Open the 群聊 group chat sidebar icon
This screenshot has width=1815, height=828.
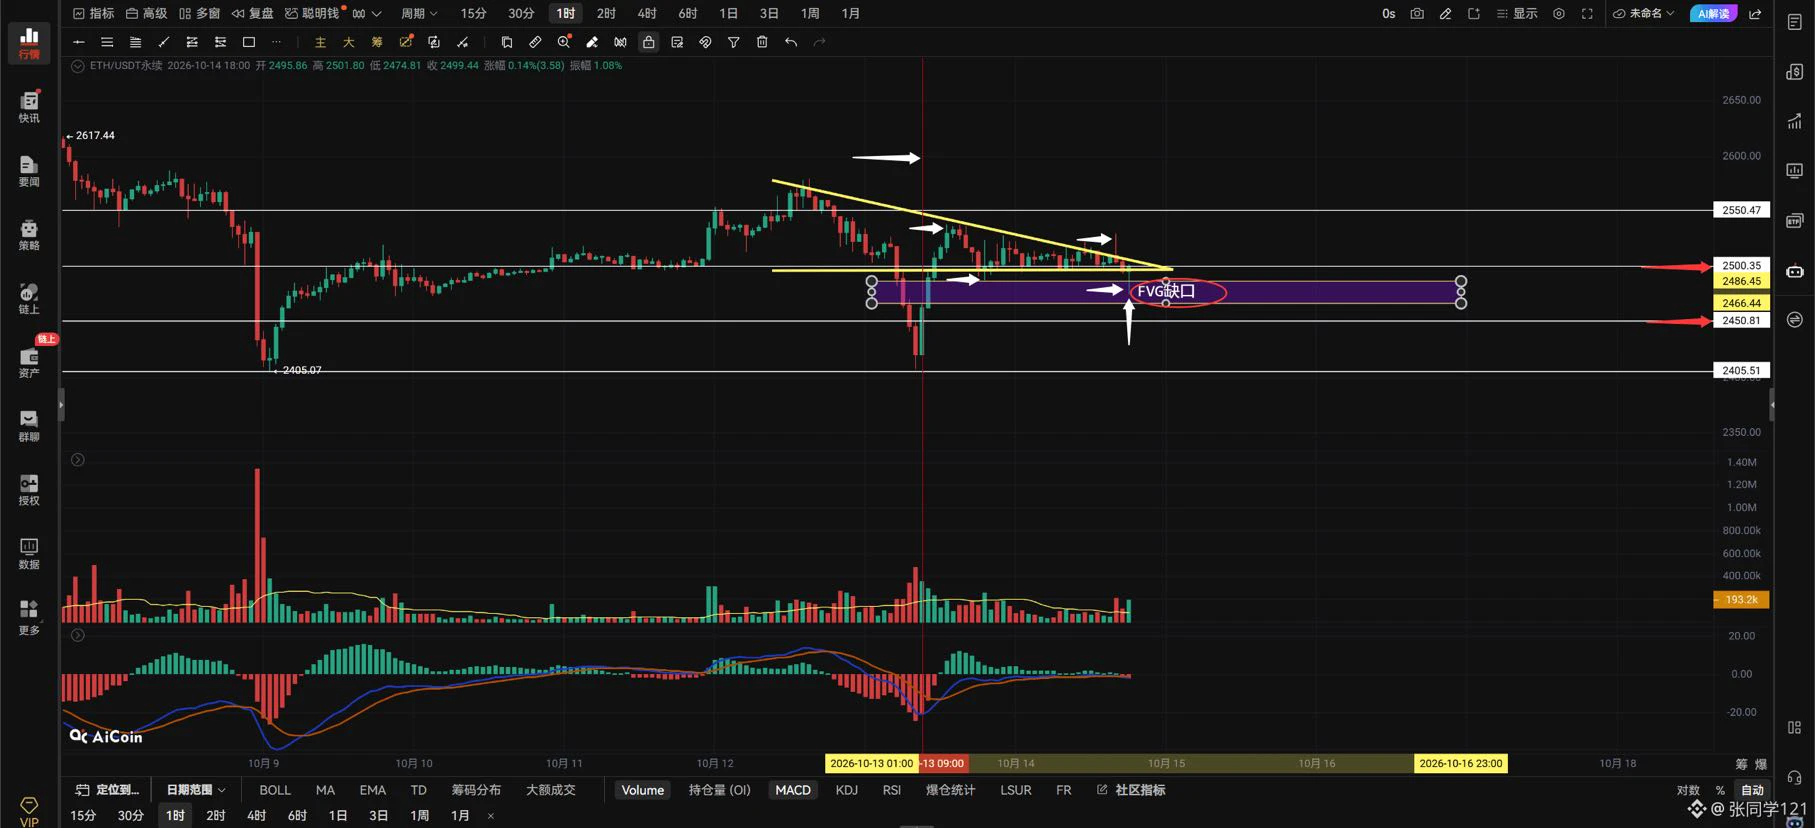(29, 426)
